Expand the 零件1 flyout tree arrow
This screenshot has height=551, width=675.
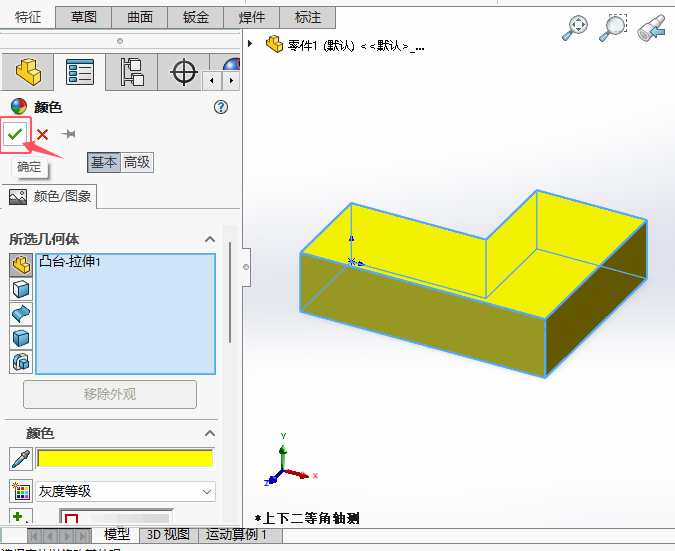coord(250,44)
